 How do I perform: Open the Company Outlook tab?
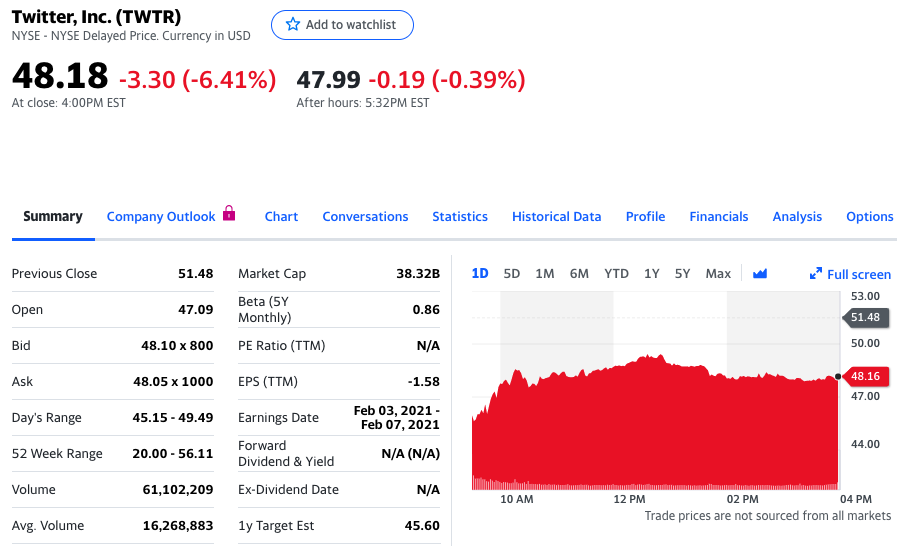click(161, 217)
